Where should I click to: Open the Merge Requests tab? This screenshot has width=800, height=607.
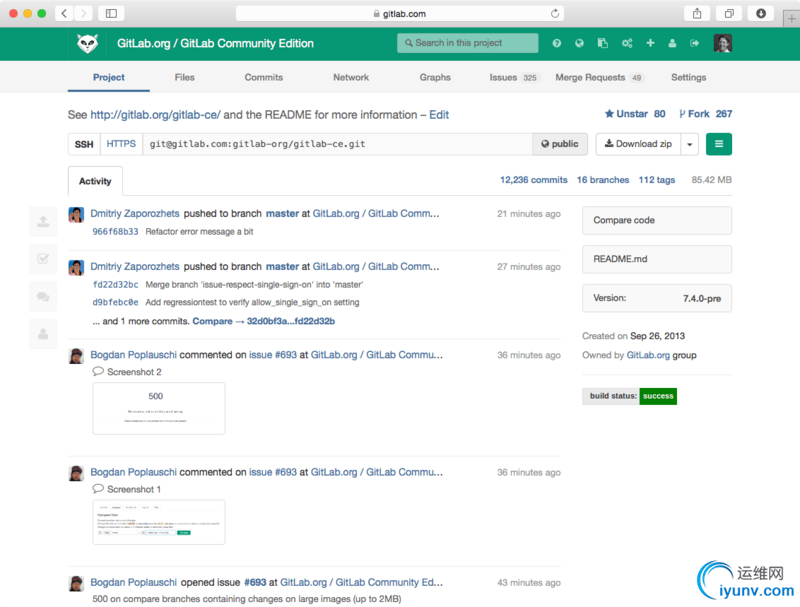tap(599, 78)
